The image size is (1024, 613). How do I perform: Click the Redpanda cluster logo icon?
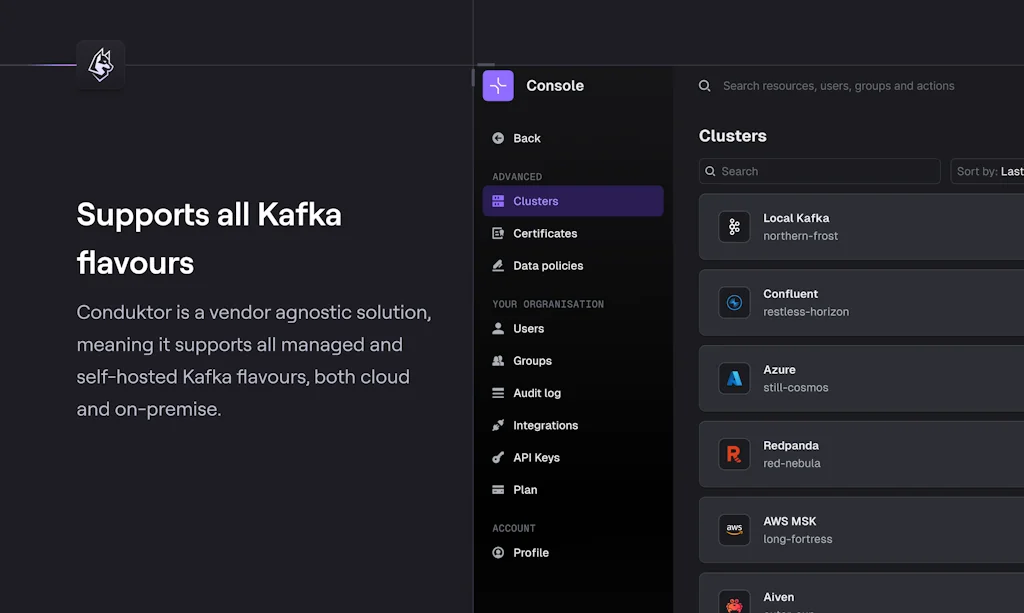734,455
